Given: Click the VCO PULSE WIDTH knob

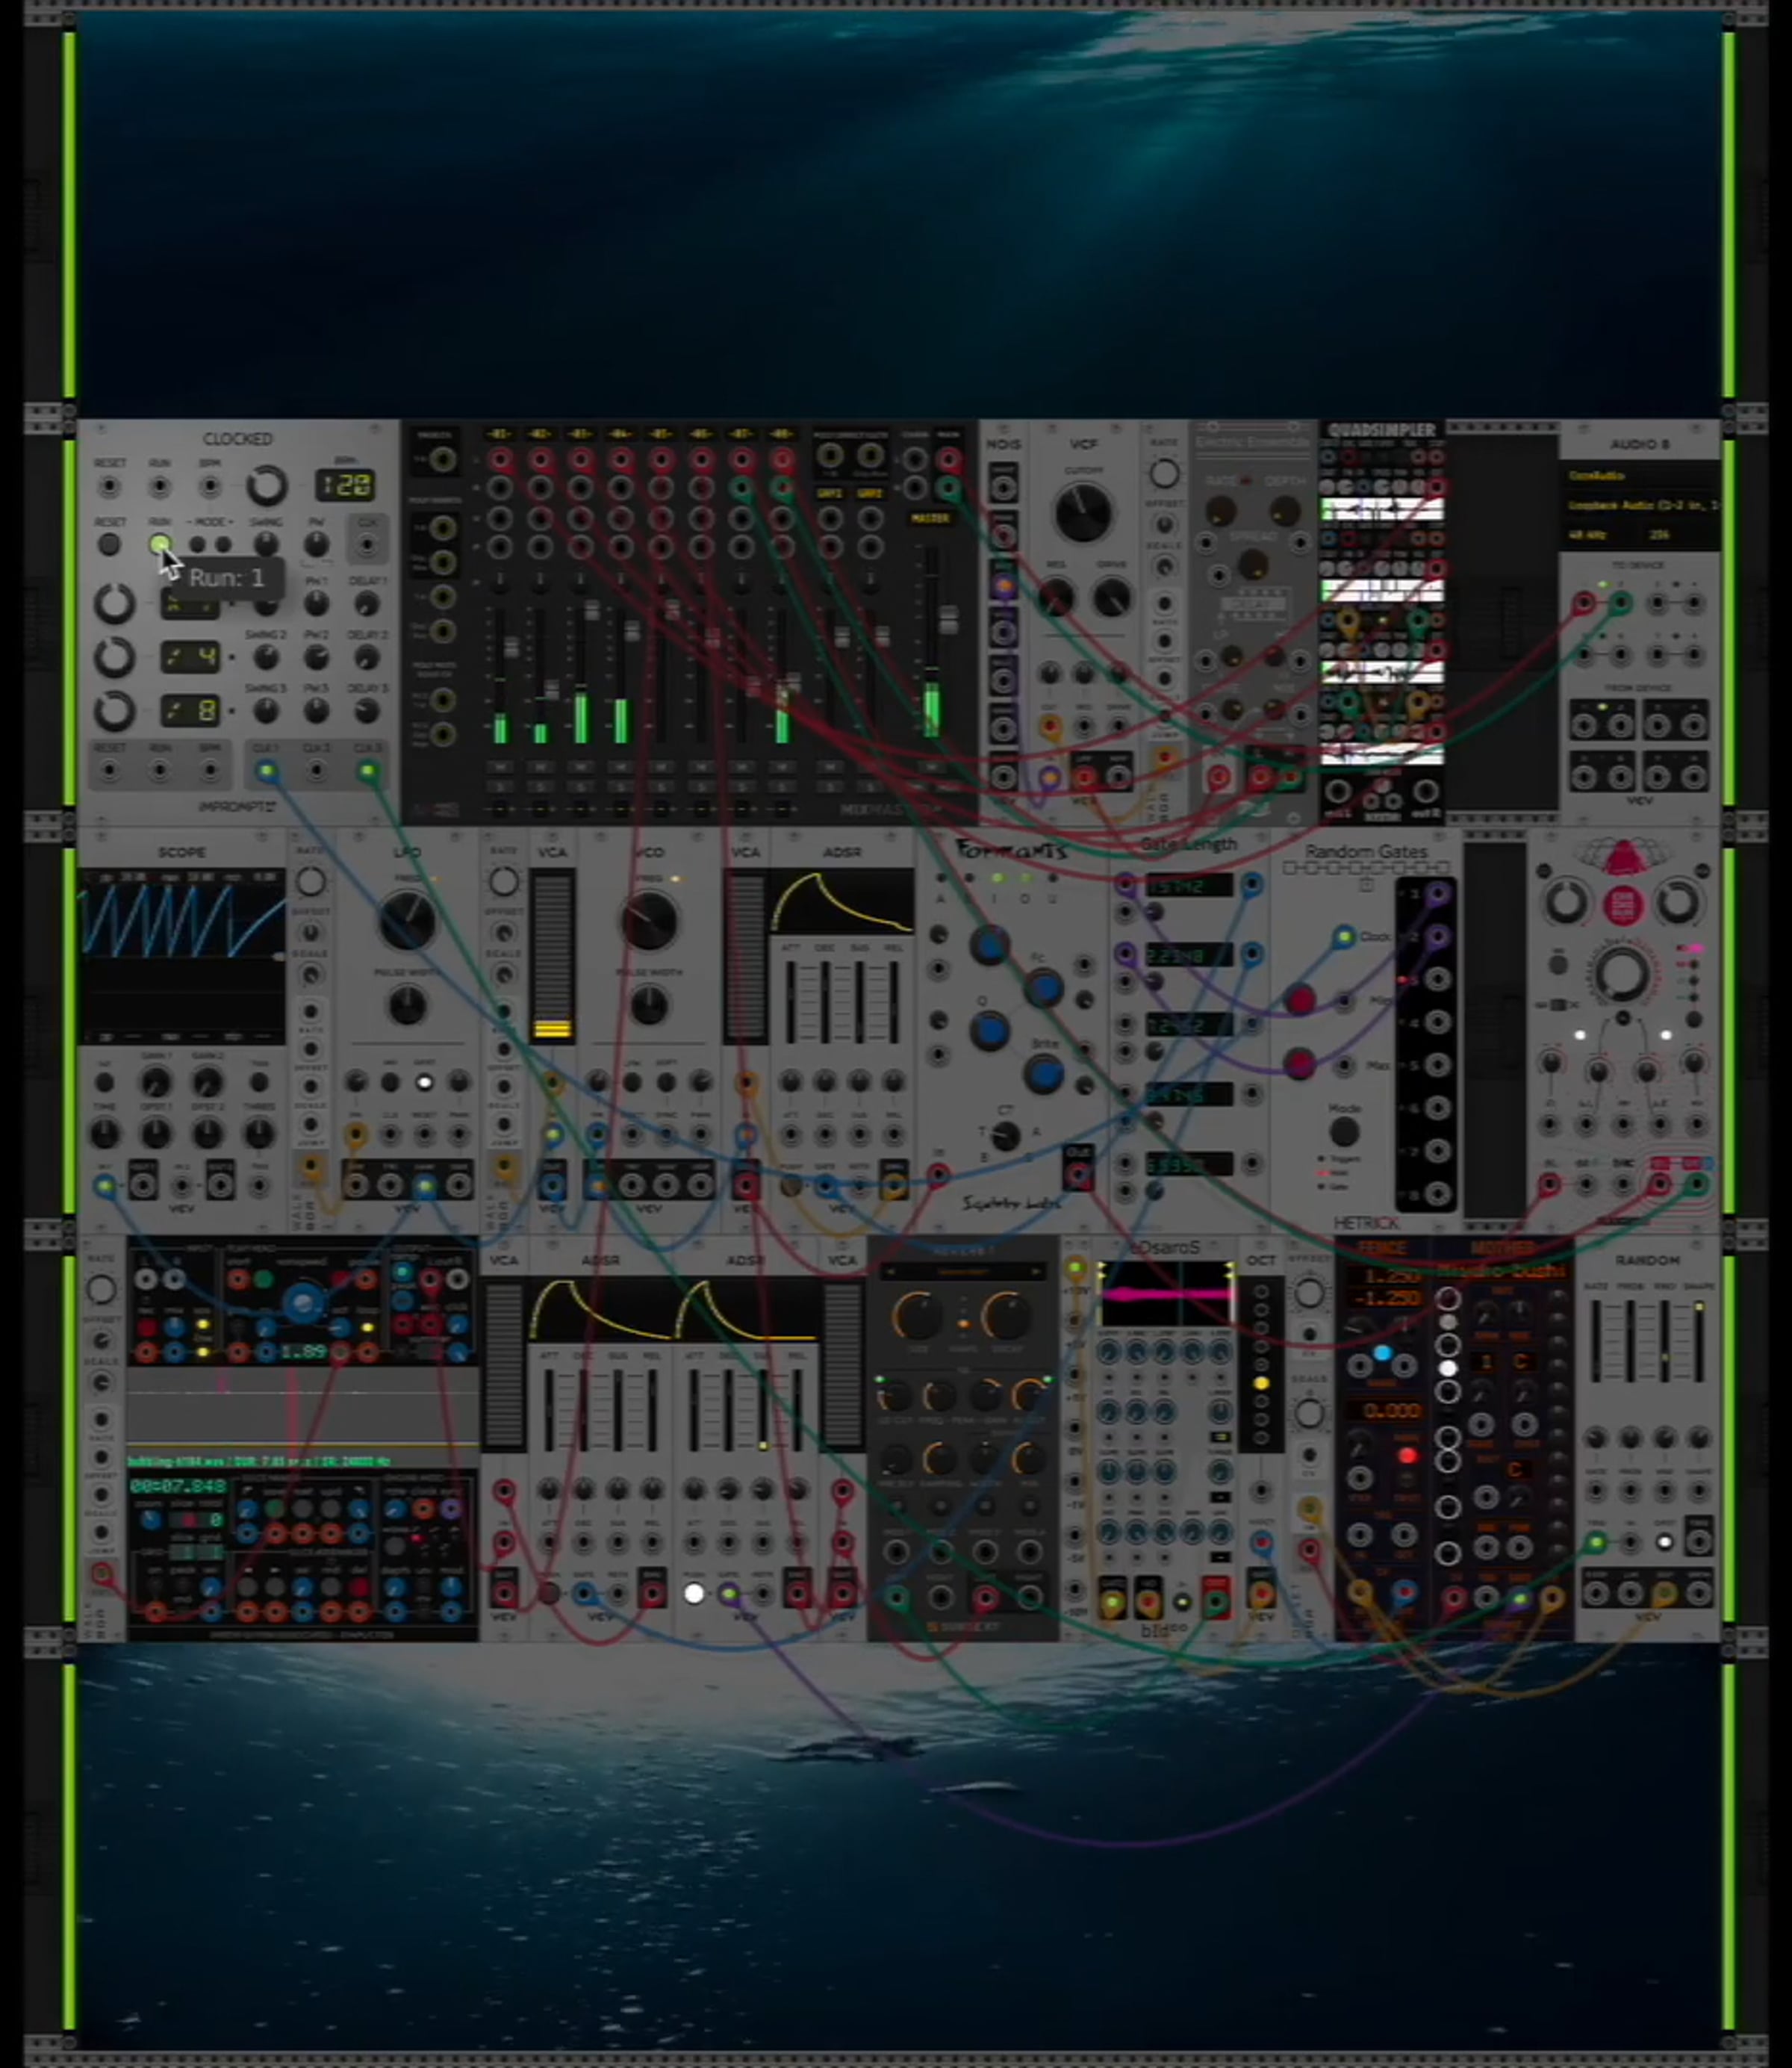Looking at the screenshot, I should click(x=649, y=1005).
